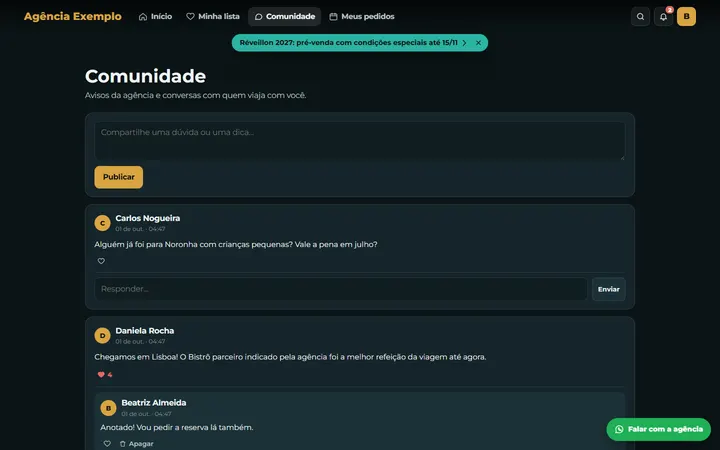Click the Comunidade page heading

tap(145, 76)
